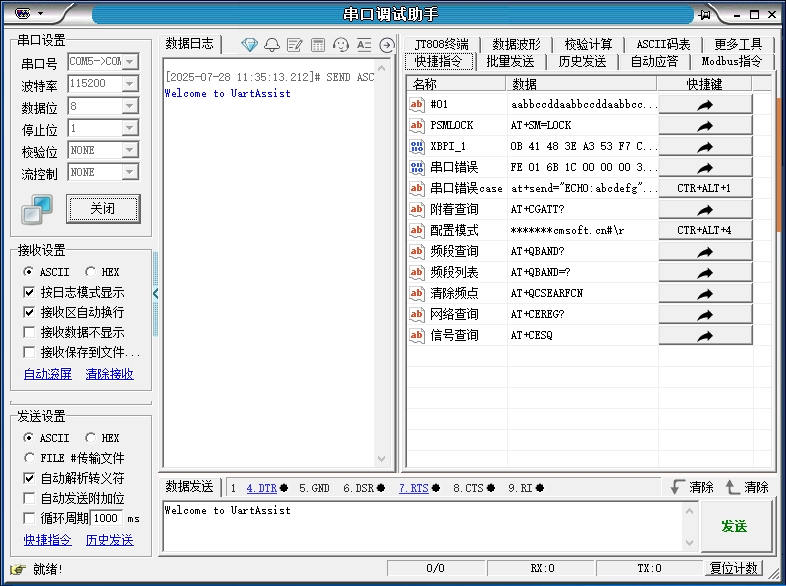Click the 关闭 port button
The image size is (786, 586).
pyautogui.click(x=103, y=209)
